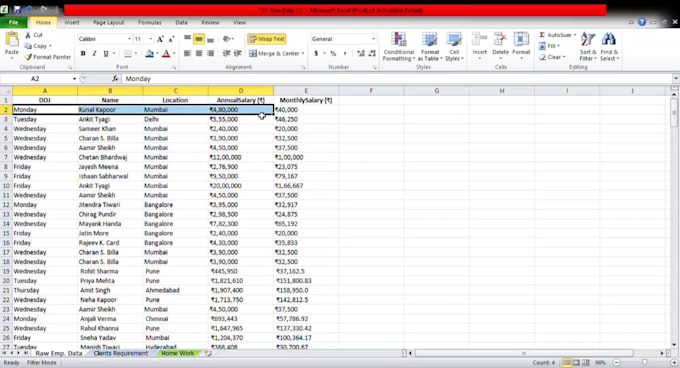Open the font size 11 dropdown
This screenshot has width=680, height=368.
pos(151,39)
